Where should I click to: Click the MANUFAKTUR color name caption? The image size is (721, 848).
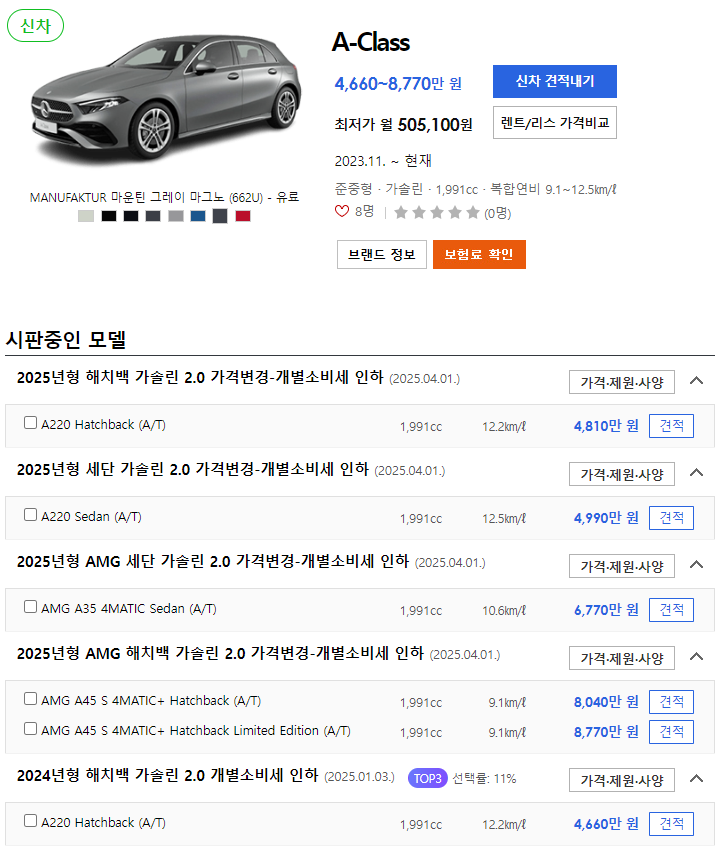(164, 197)
